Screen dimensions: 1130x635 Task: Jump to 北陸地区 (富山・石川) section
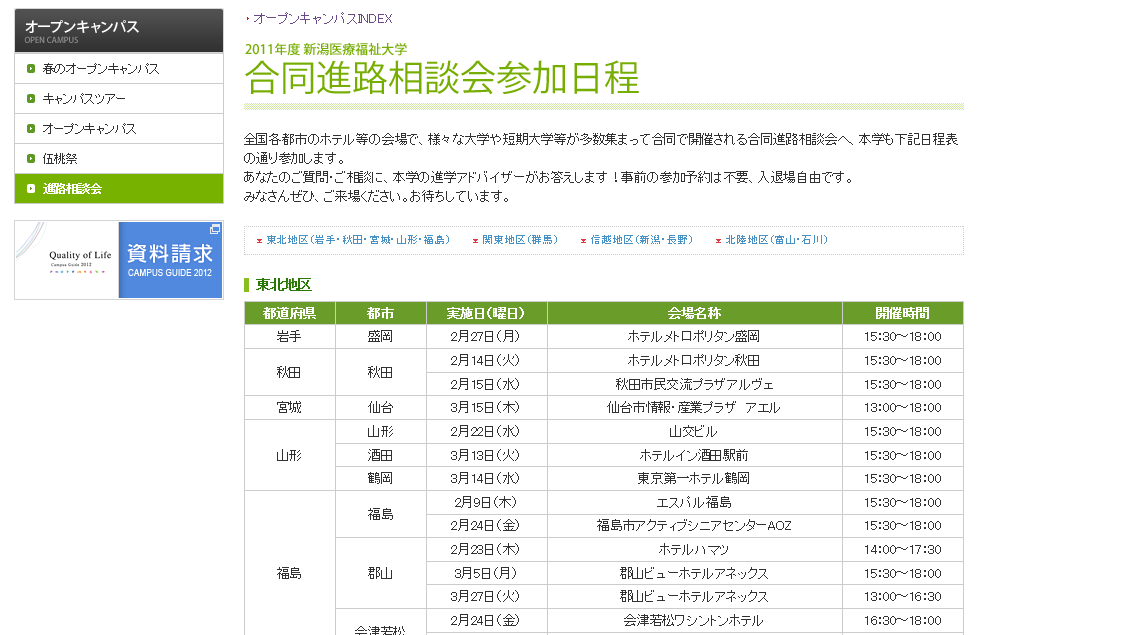pyautogui.click(x=776, y=240)
